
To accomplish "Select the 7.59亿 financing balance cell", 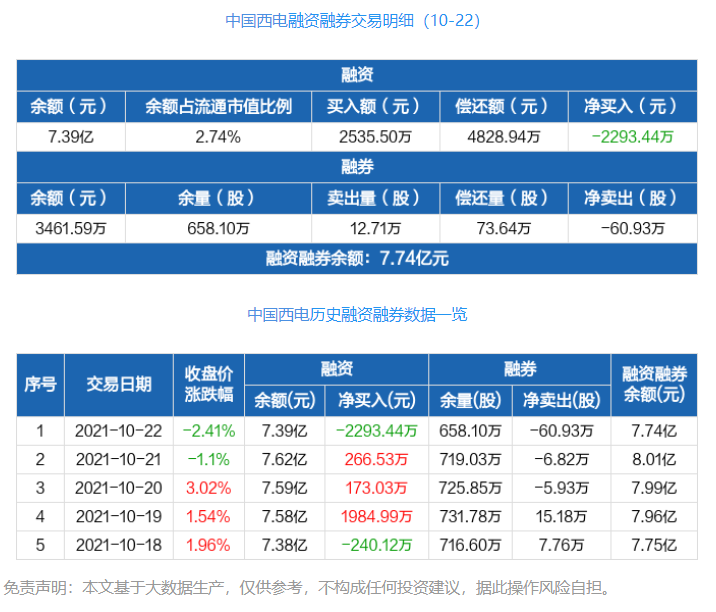I will (x=284, y=488).
